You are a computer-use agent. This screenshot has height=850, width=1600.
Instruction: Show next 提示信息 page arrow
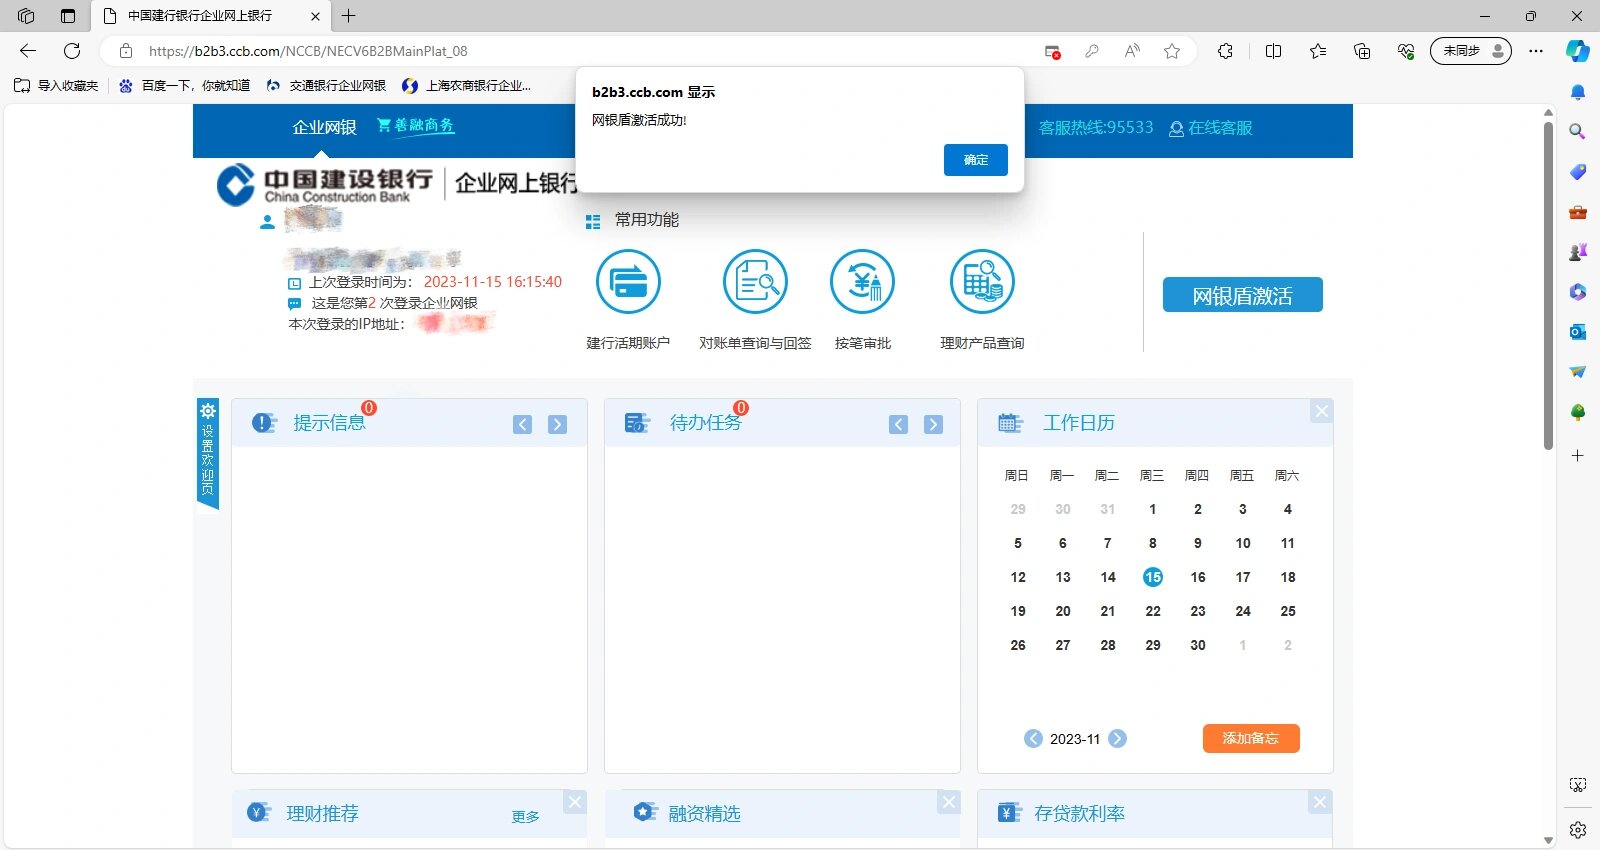[558, 424]
